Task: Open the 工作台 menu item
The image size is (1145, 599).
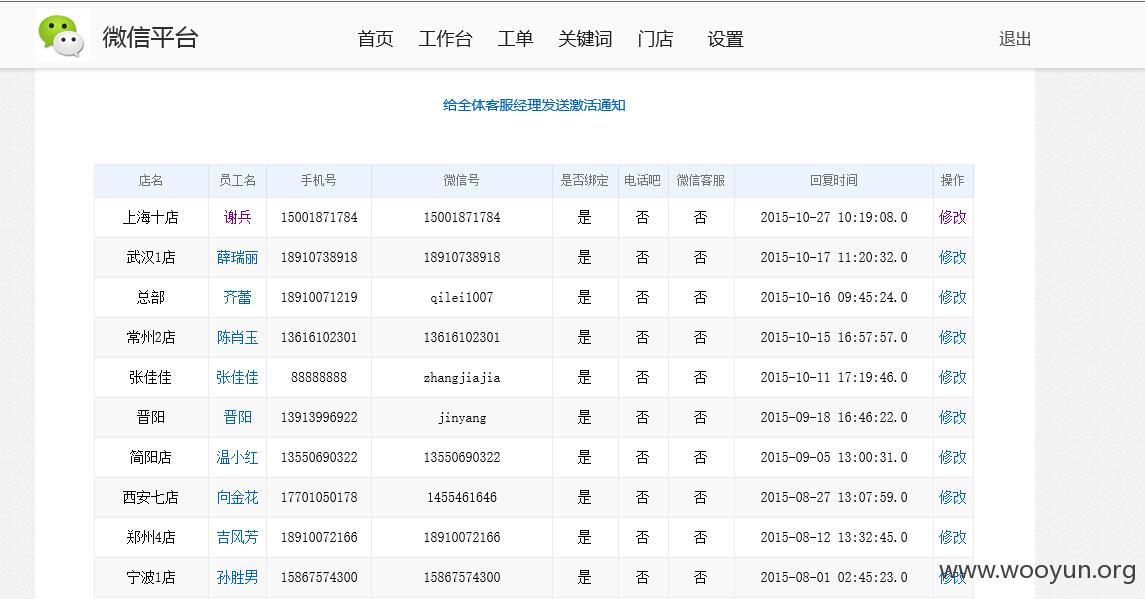Action: click(x=445, y=39)
